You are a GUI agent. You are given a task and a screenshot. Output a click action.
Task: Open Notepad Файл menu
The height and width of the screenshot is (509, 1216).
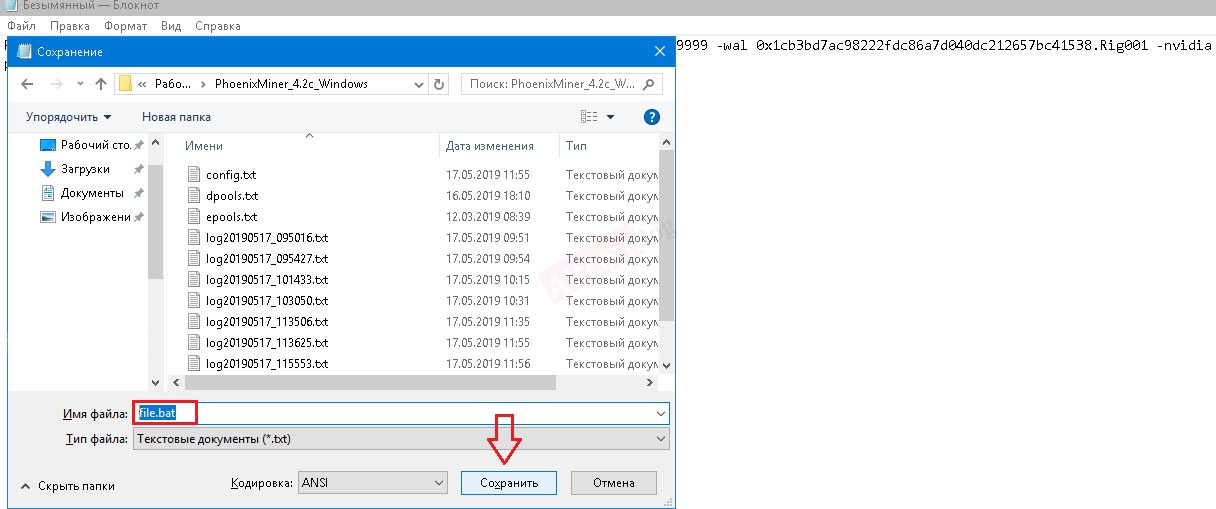pos(21,25)
